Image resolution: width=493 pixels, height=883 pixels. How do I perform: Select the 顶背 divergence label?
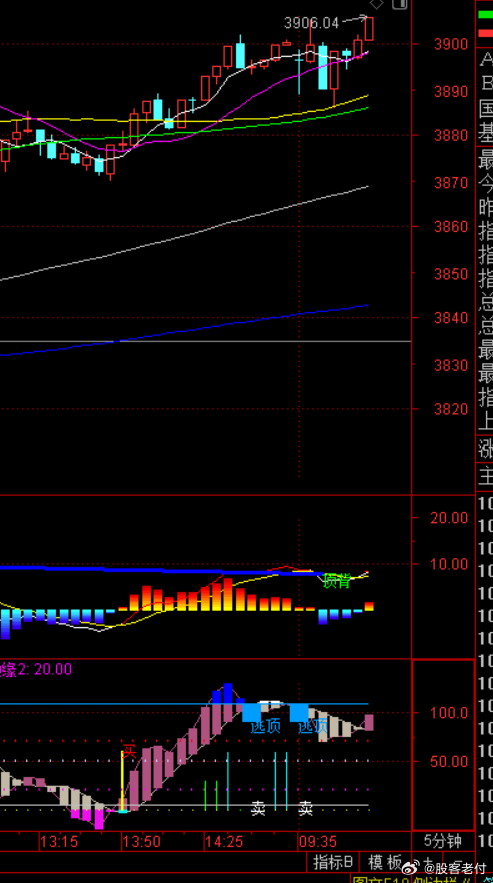[336, 581]
